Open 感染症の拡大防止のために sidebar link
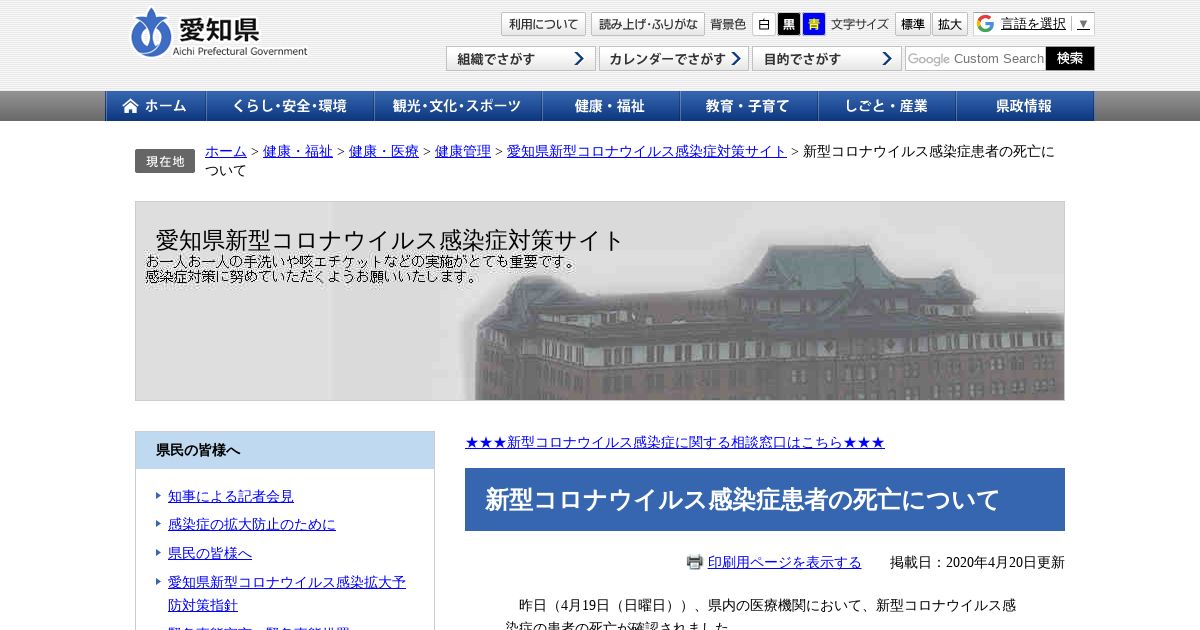 (x=252, y=524)
